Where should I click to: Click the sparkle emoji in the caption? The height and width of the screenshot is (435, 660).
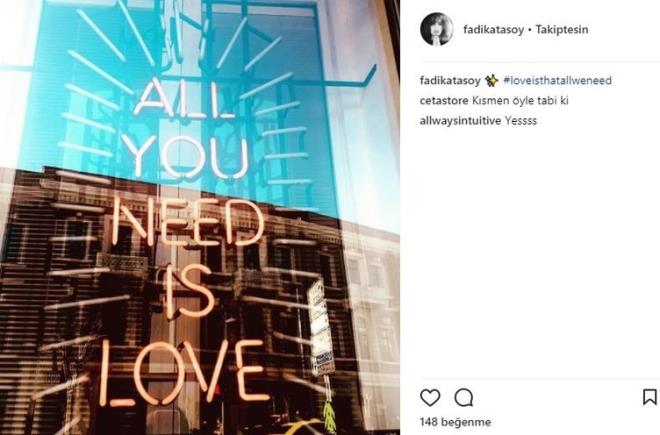click(x=492, y=80)
